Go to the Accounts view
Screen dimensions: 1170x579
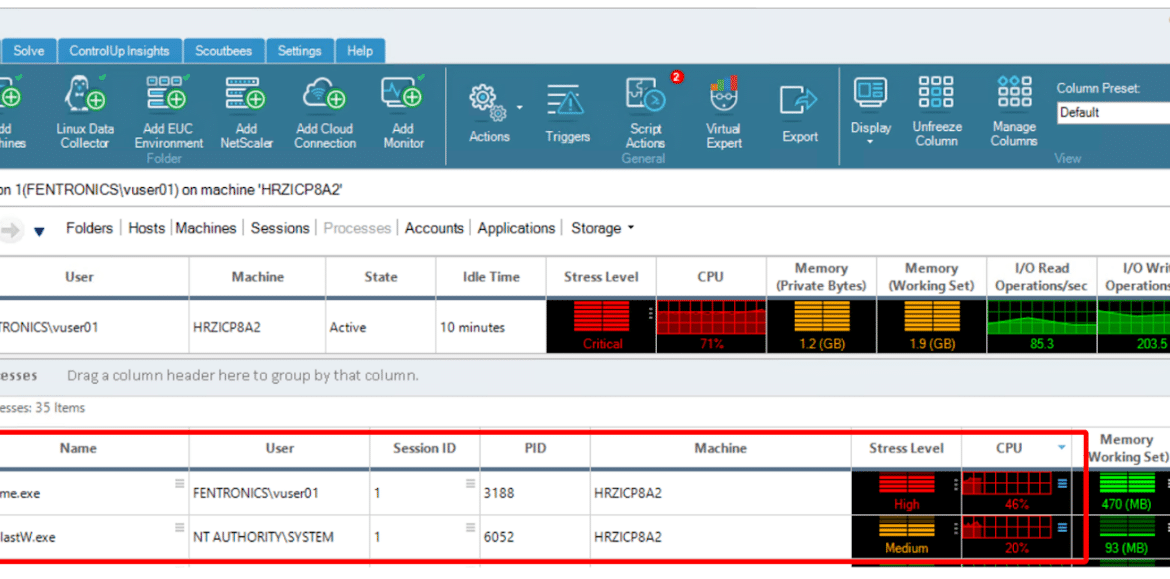434,228
